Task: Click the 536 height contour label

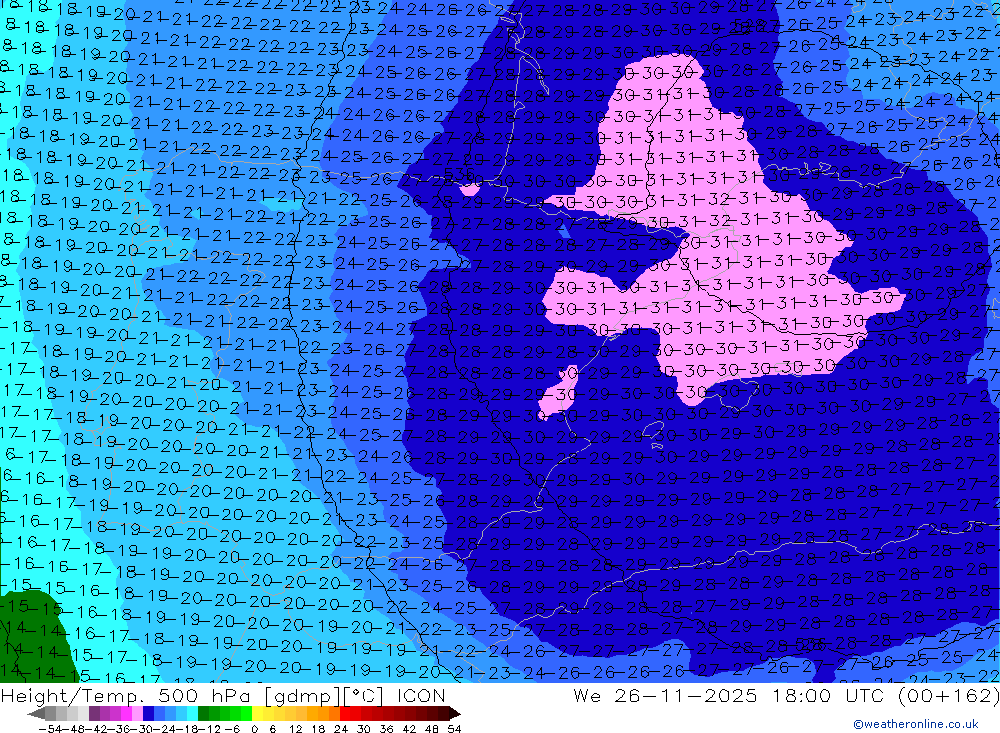Action: (459, 174)
